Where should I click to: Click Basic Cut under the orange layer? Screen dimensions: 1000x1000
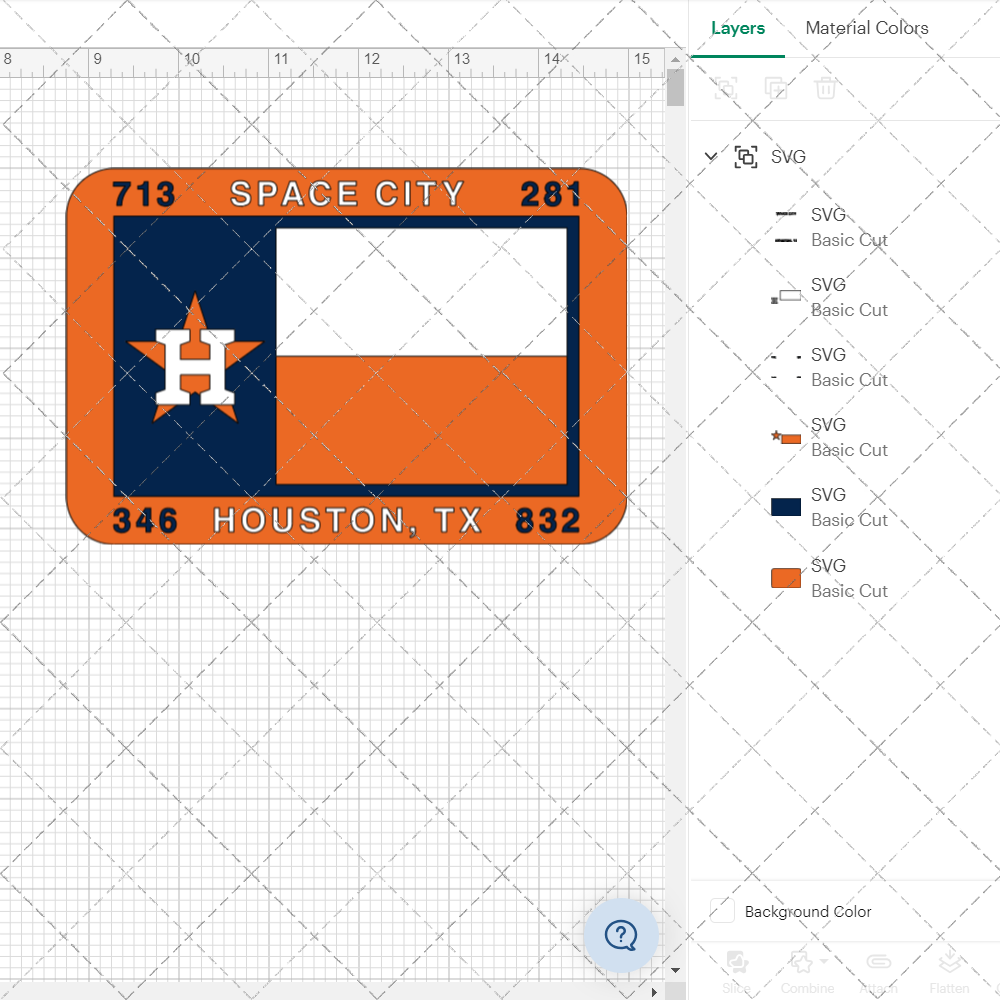pos(849,591)
